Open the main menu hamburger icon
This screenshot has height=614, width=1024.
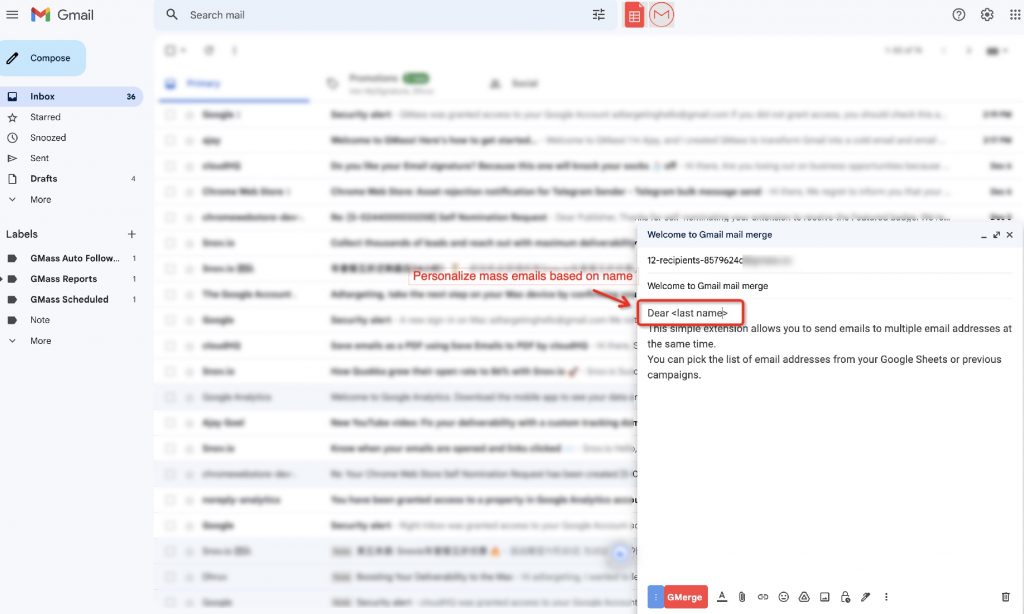pyautogui.click(x=12, y=14)
